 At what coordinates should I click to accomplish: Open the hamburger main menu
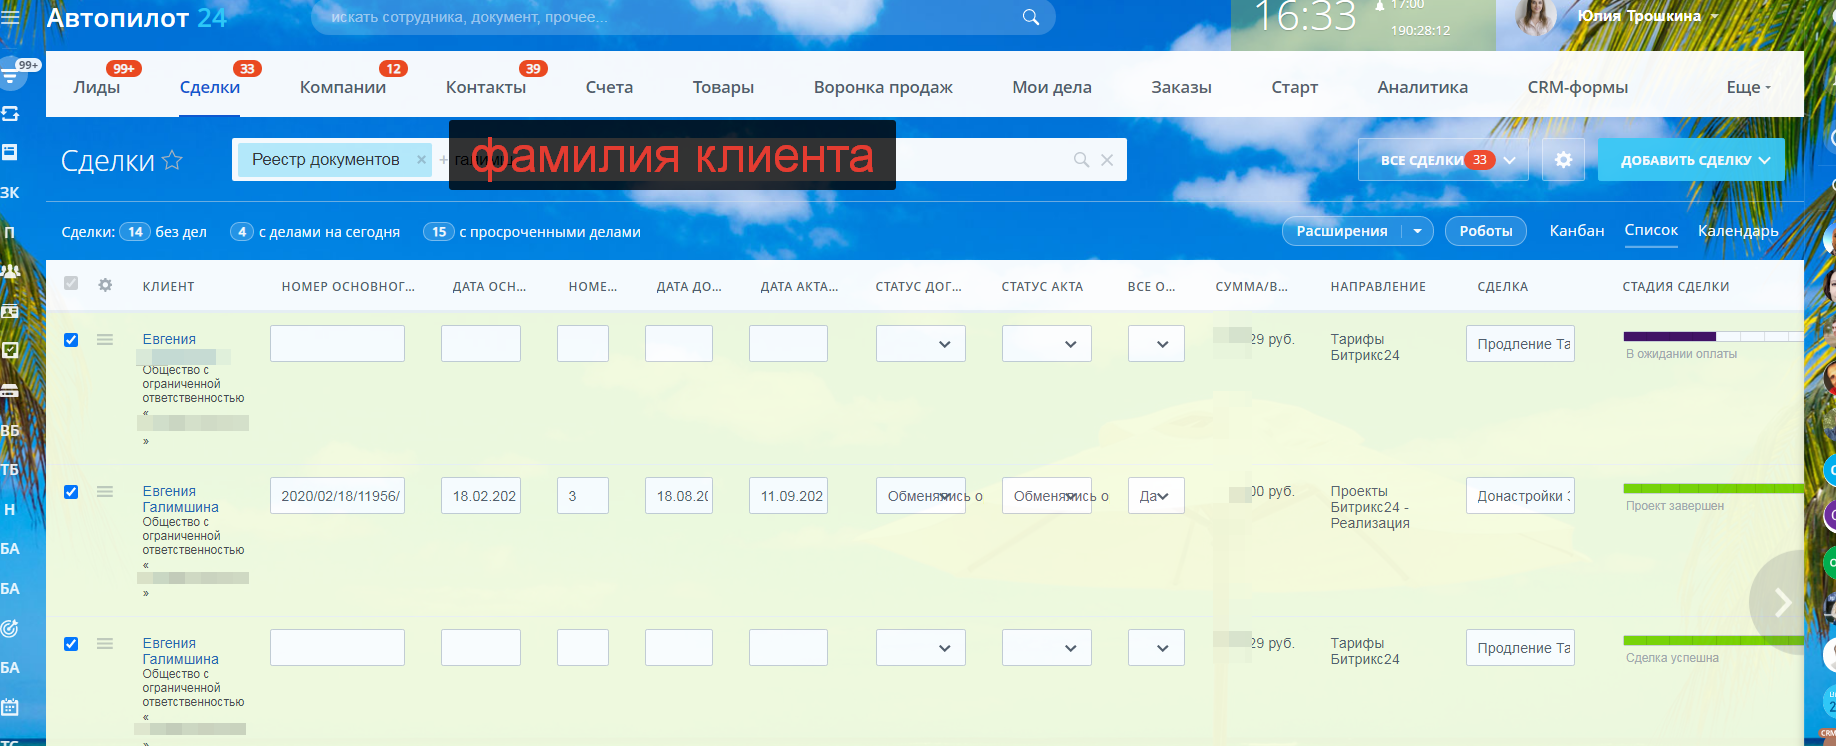pos(10,17)
